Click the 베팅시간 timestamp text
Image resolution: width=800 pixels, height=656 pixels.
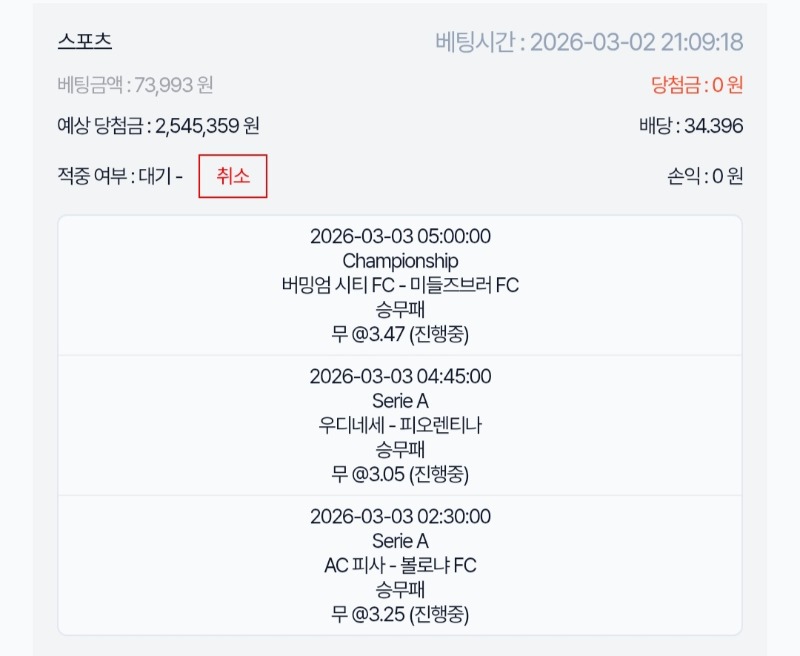pyautogui.click(x=589, y=43)
